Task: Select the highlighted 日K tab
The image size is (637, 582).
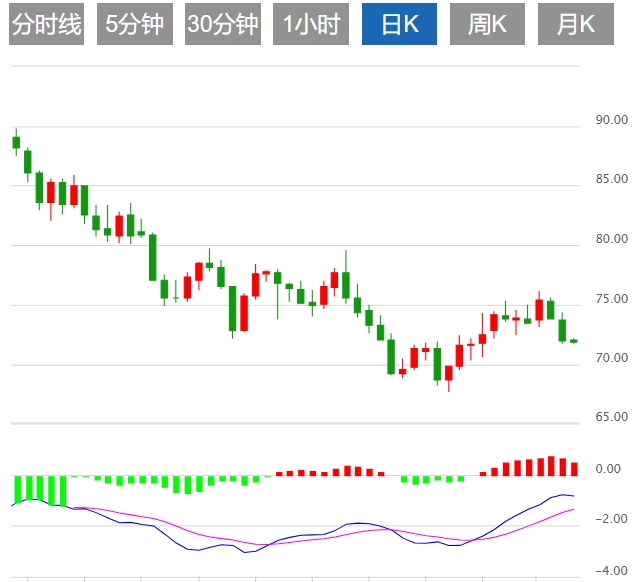Action: (399, 25)
